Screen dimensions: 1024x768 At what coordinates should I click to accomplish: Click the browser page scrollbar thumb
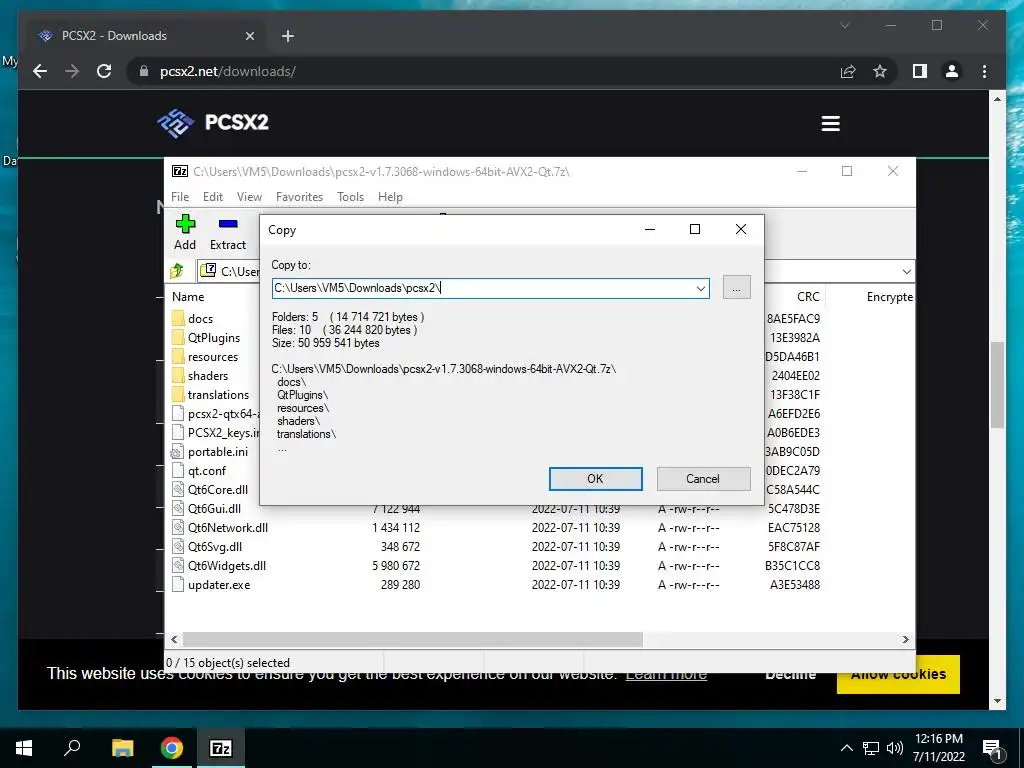997,384
